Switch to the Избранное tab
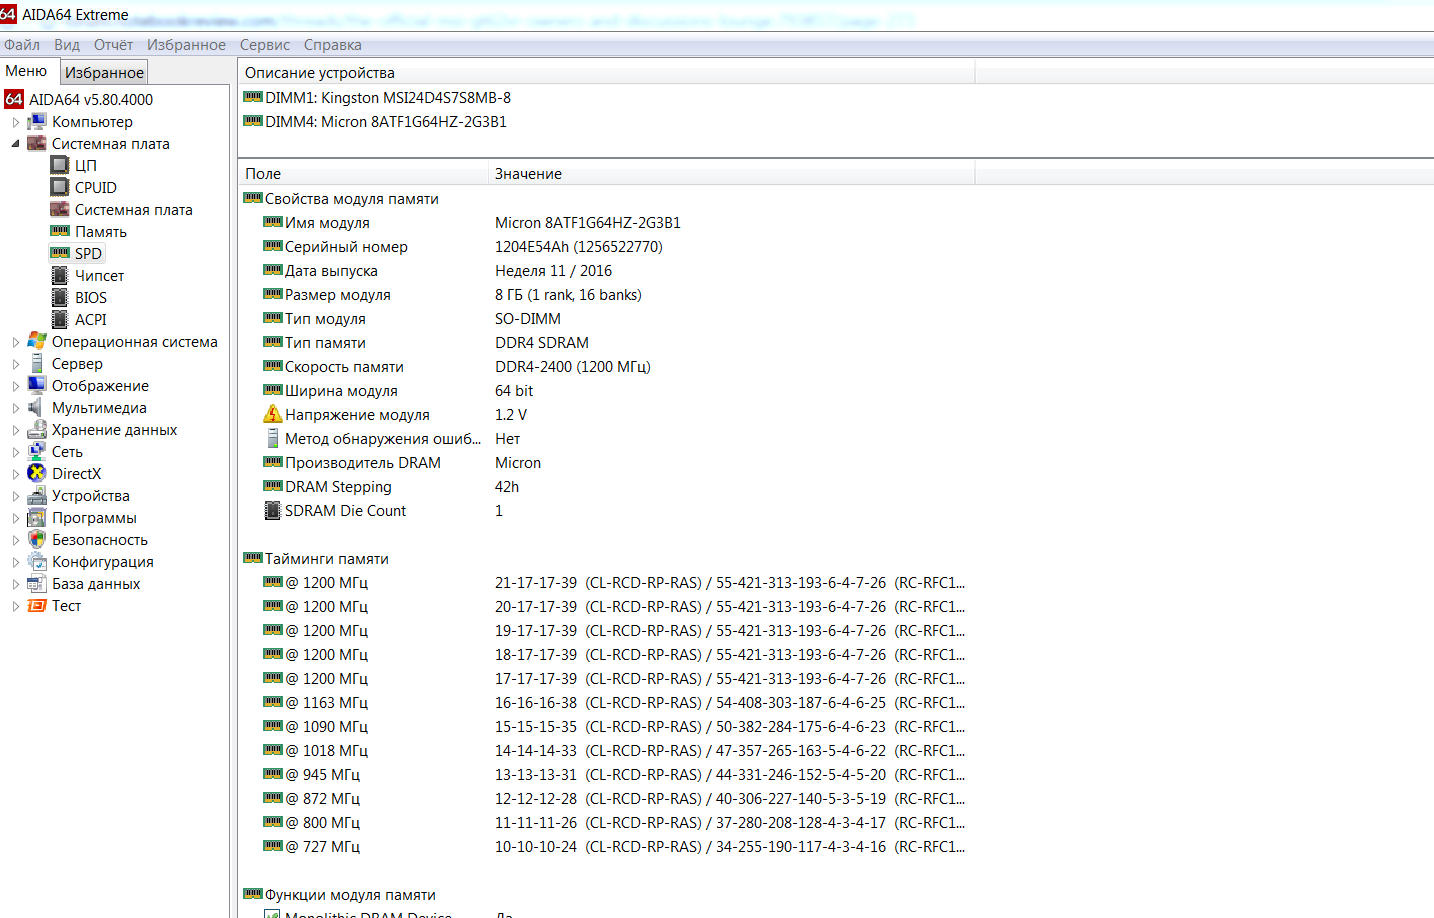This screenshot has width=1434, height=918. [105, 72]
